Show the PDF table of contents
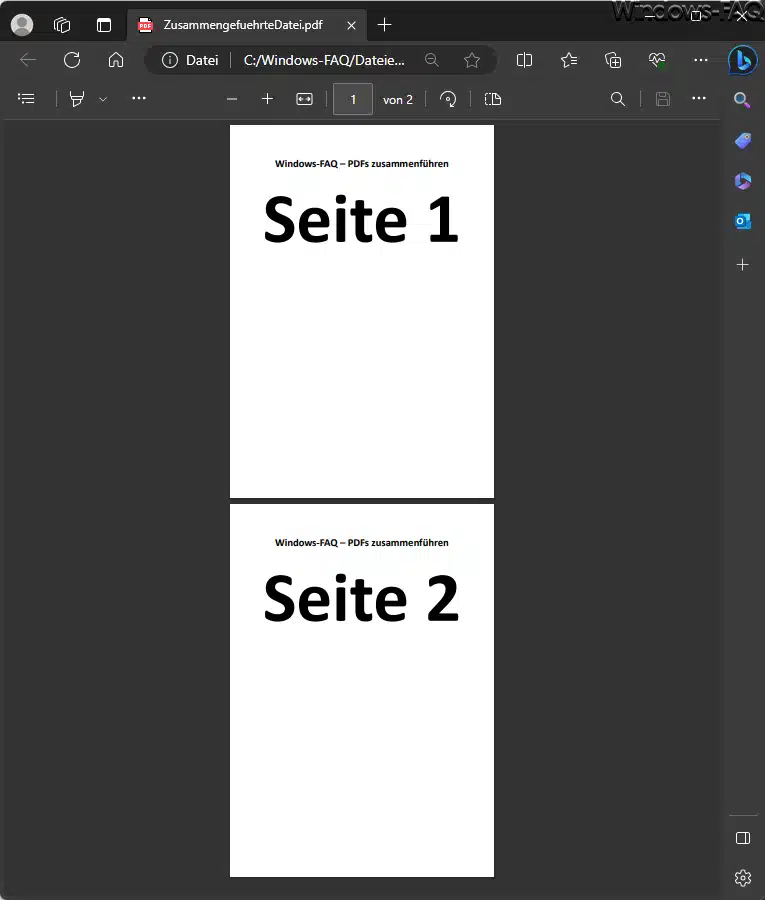Viewport: 765px width, 900px height. pyautogui.click(x=26, y=99)
